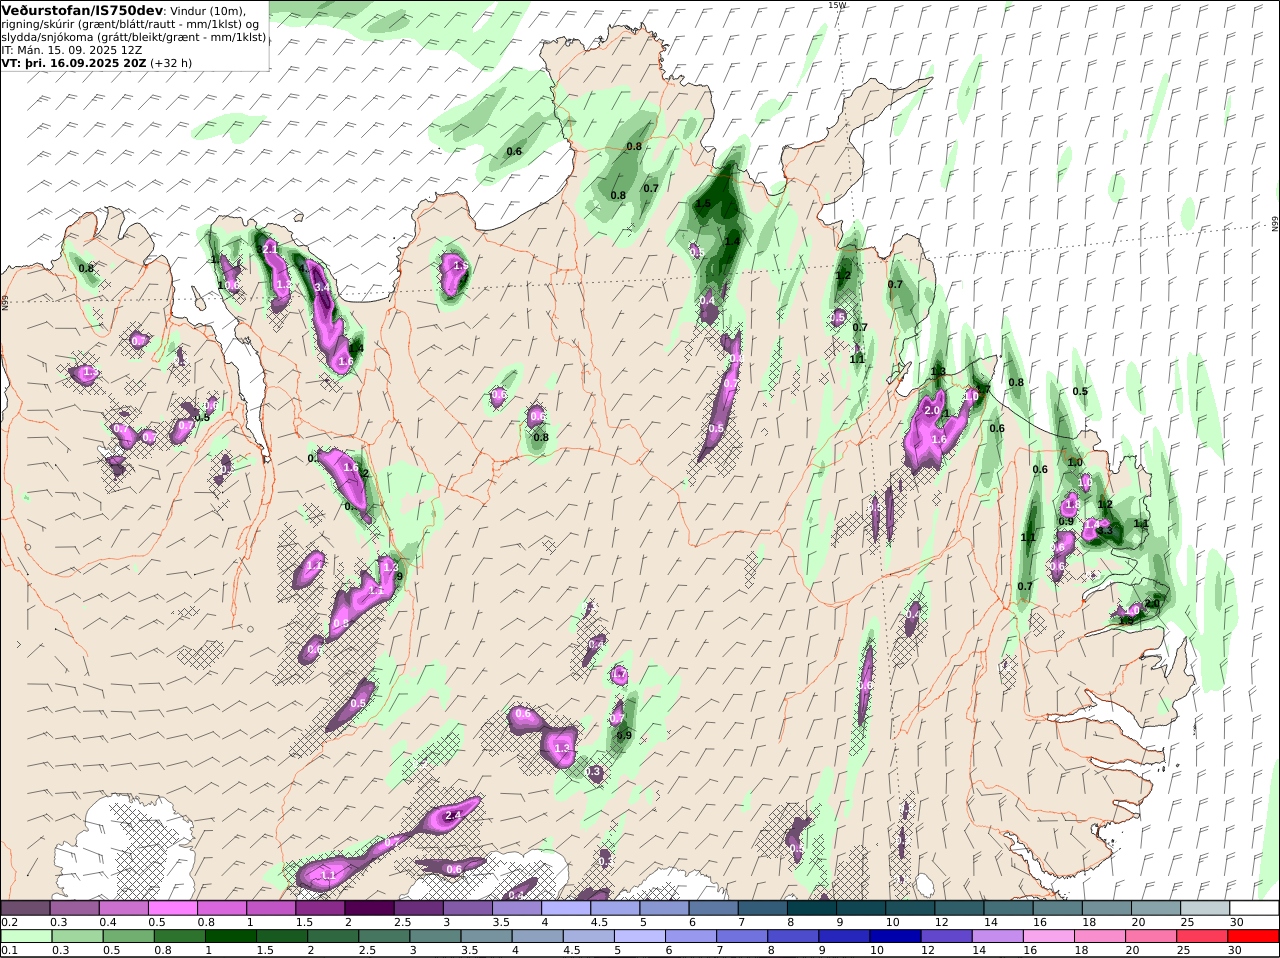Select lower legend swatch labeled 4
Viewport: 1280px width, 958px height.
click(537, 936)
